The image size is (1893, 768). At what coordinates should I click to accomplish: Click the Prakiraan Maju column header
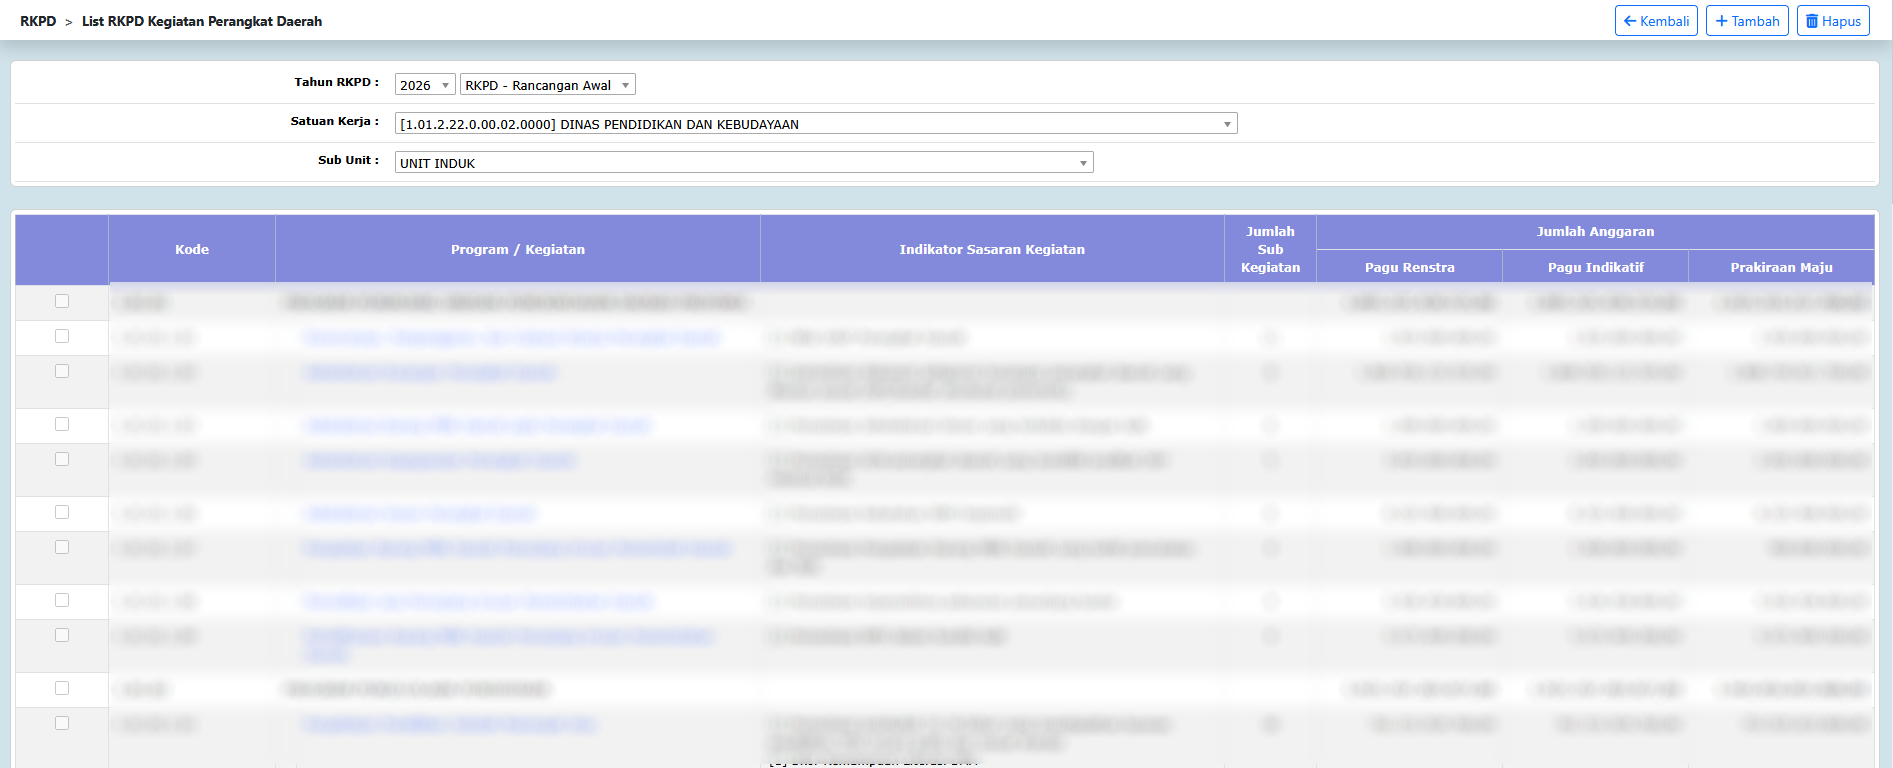(x=1781, y=267)
